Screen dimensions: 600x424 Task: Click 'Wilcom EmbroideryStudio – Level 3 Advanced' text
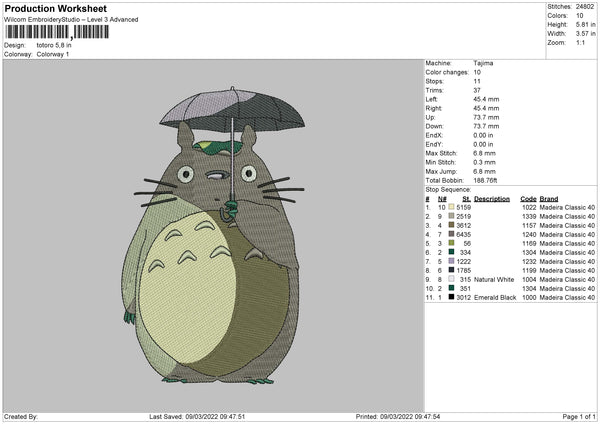[71, 20]
